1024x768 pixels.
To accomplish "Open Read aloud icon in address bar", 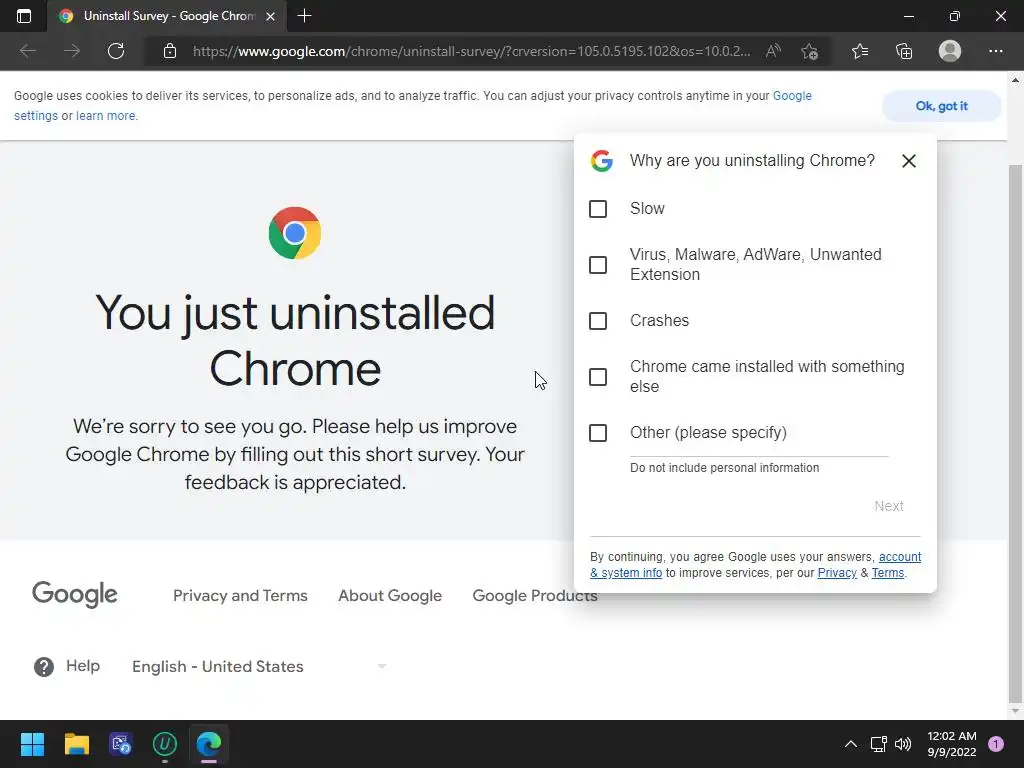I will pyautogui.click(x=773, y=51).
